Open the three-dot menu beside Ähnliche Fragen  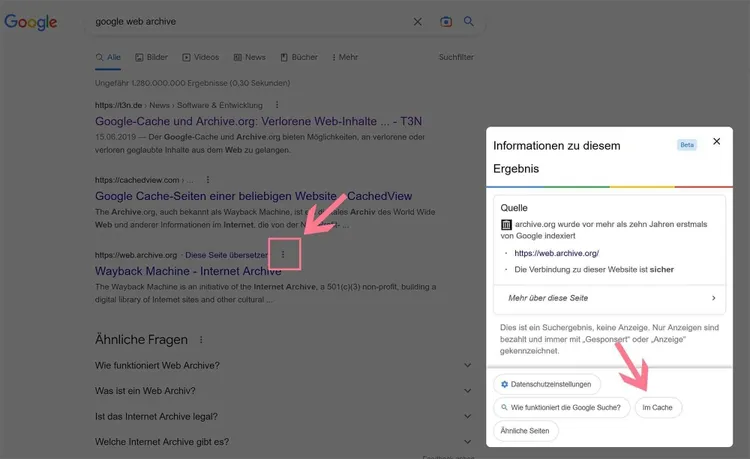[201, 339]
